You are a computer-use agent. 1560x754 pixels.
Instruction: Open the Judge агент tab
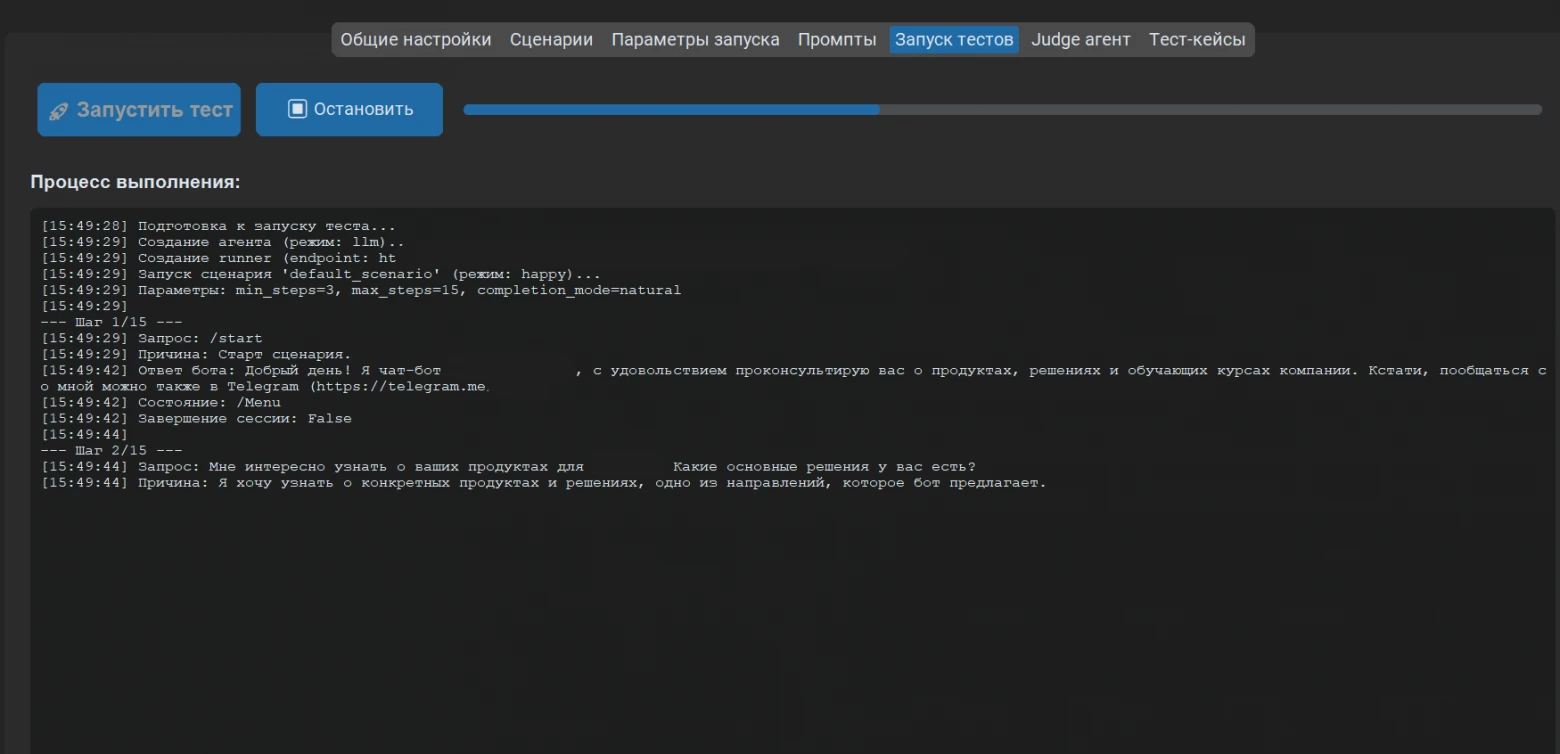(x=1080, y=40)
